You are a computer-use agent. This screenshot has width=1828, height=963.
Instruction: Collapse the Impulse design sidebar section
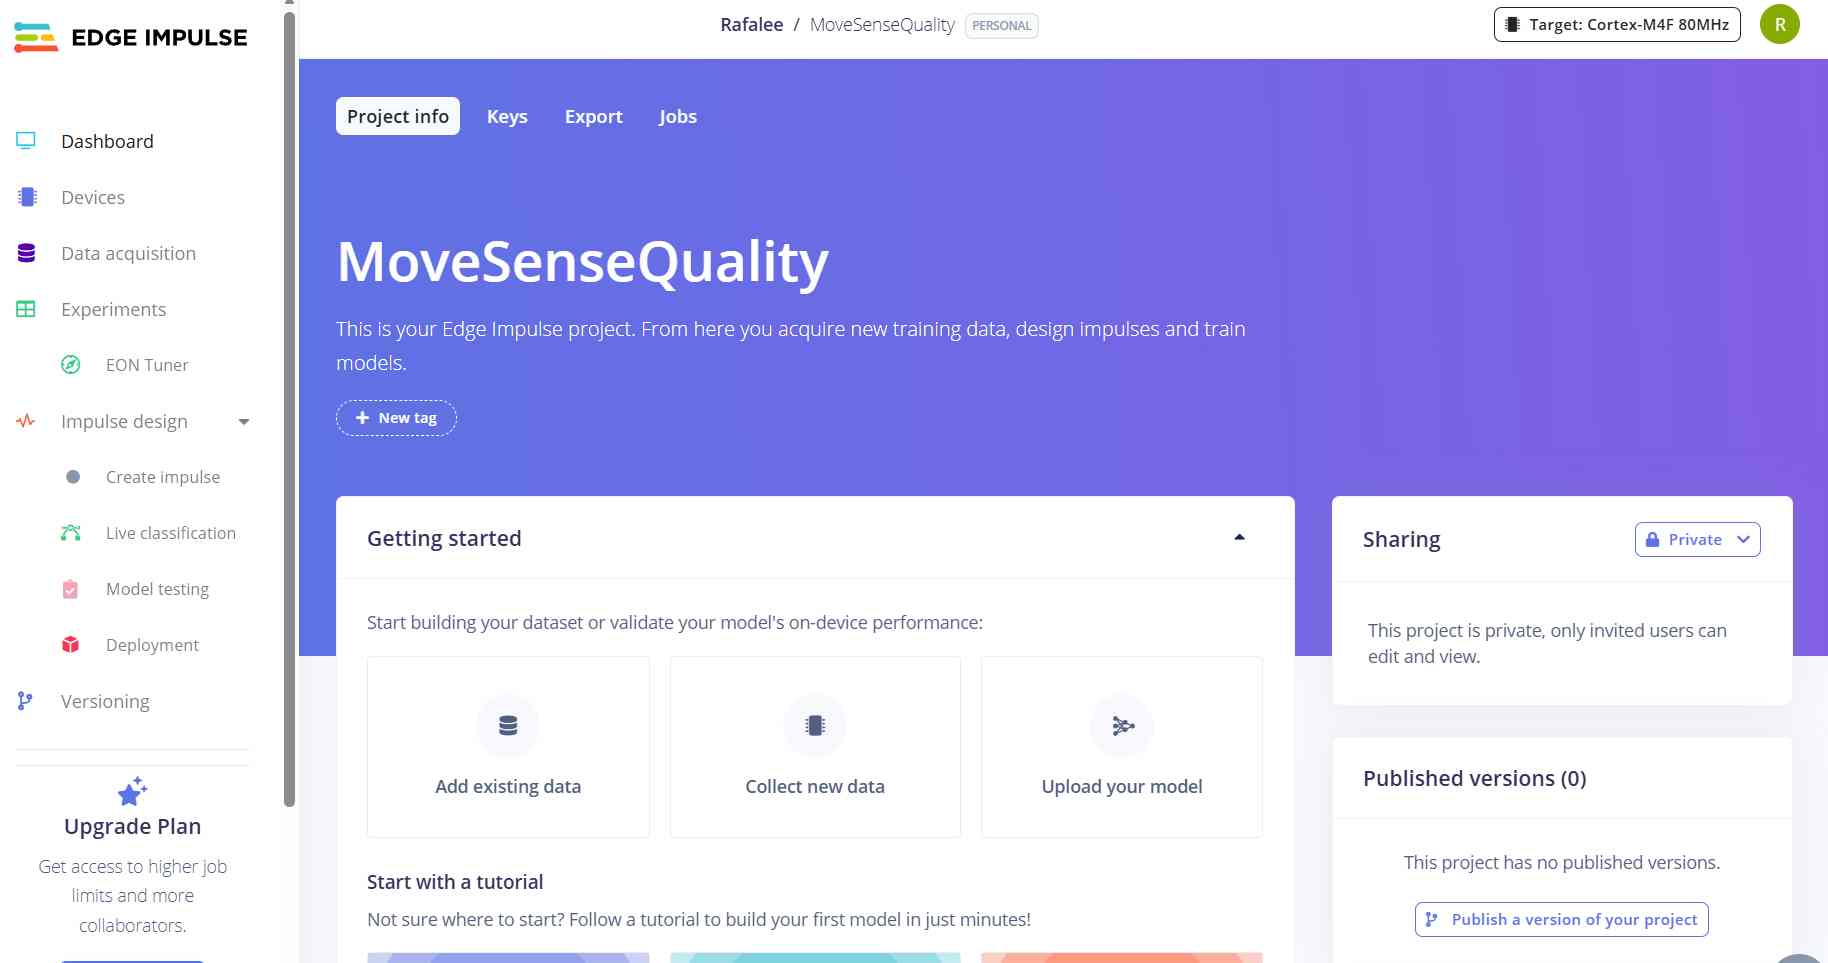pyautogui.click(x=244, y=422)
